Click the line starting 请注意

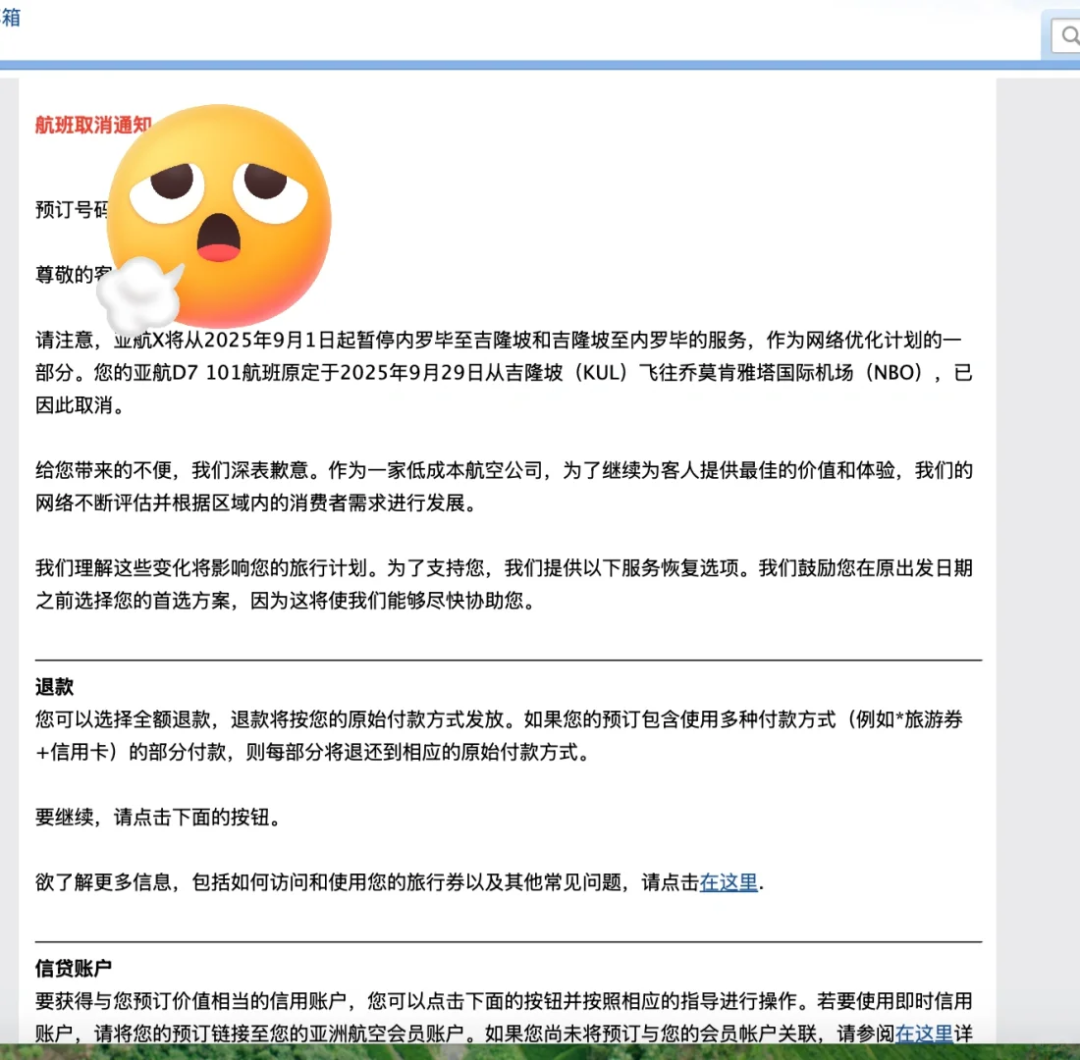click(x=499, y=340)
